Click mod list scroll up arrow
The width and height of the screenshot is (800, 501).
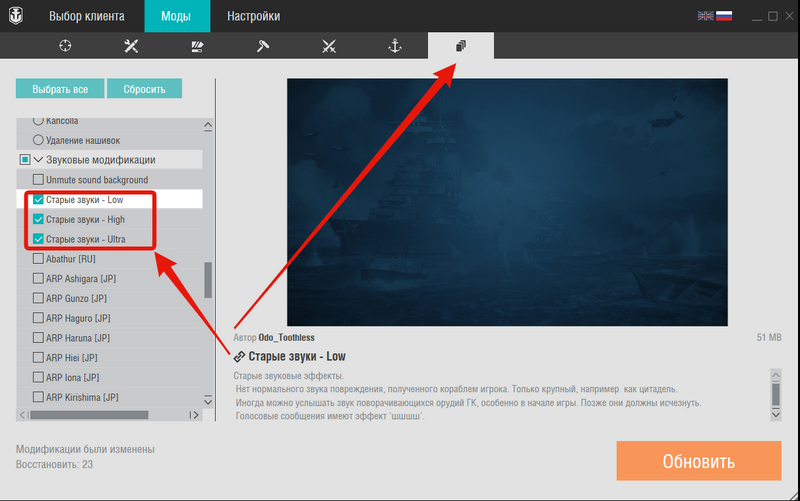click(208, 126)
